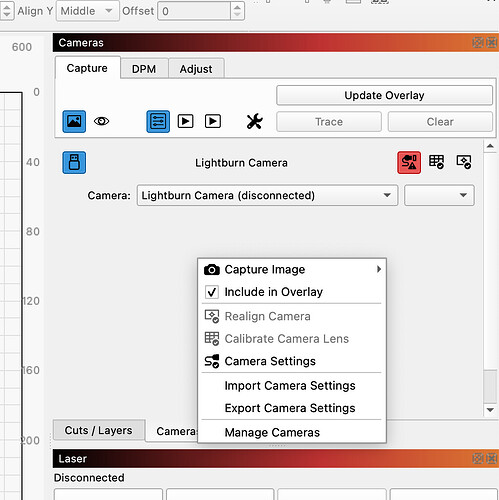This screenshot has height=500, width=499.
Task: Toggle the eye visibility icon
Action: (x=101, y=121)
